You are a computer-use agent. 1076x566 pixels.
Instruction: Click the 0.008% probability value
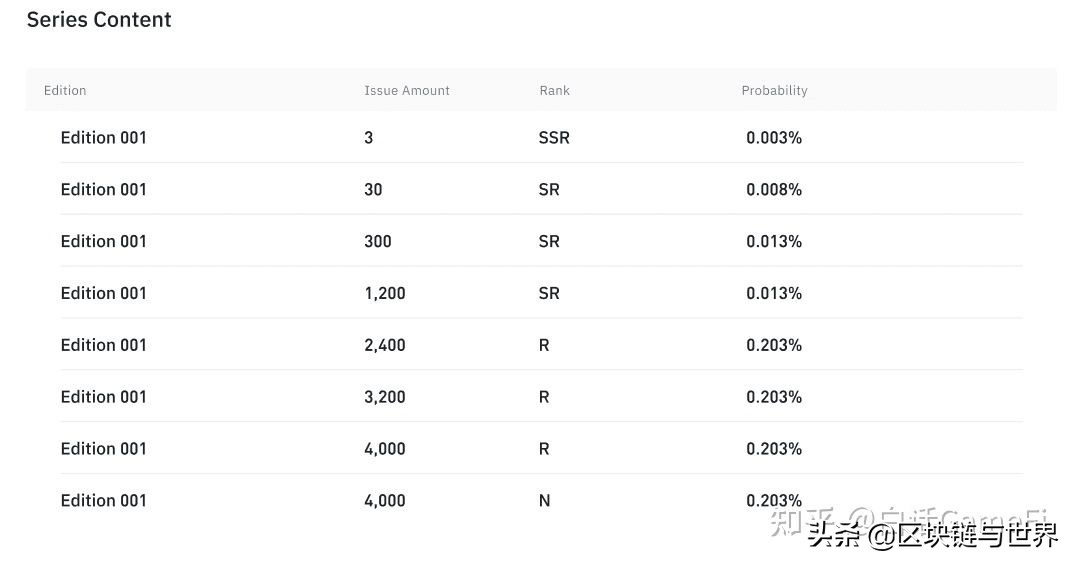(x=774, y=190)
